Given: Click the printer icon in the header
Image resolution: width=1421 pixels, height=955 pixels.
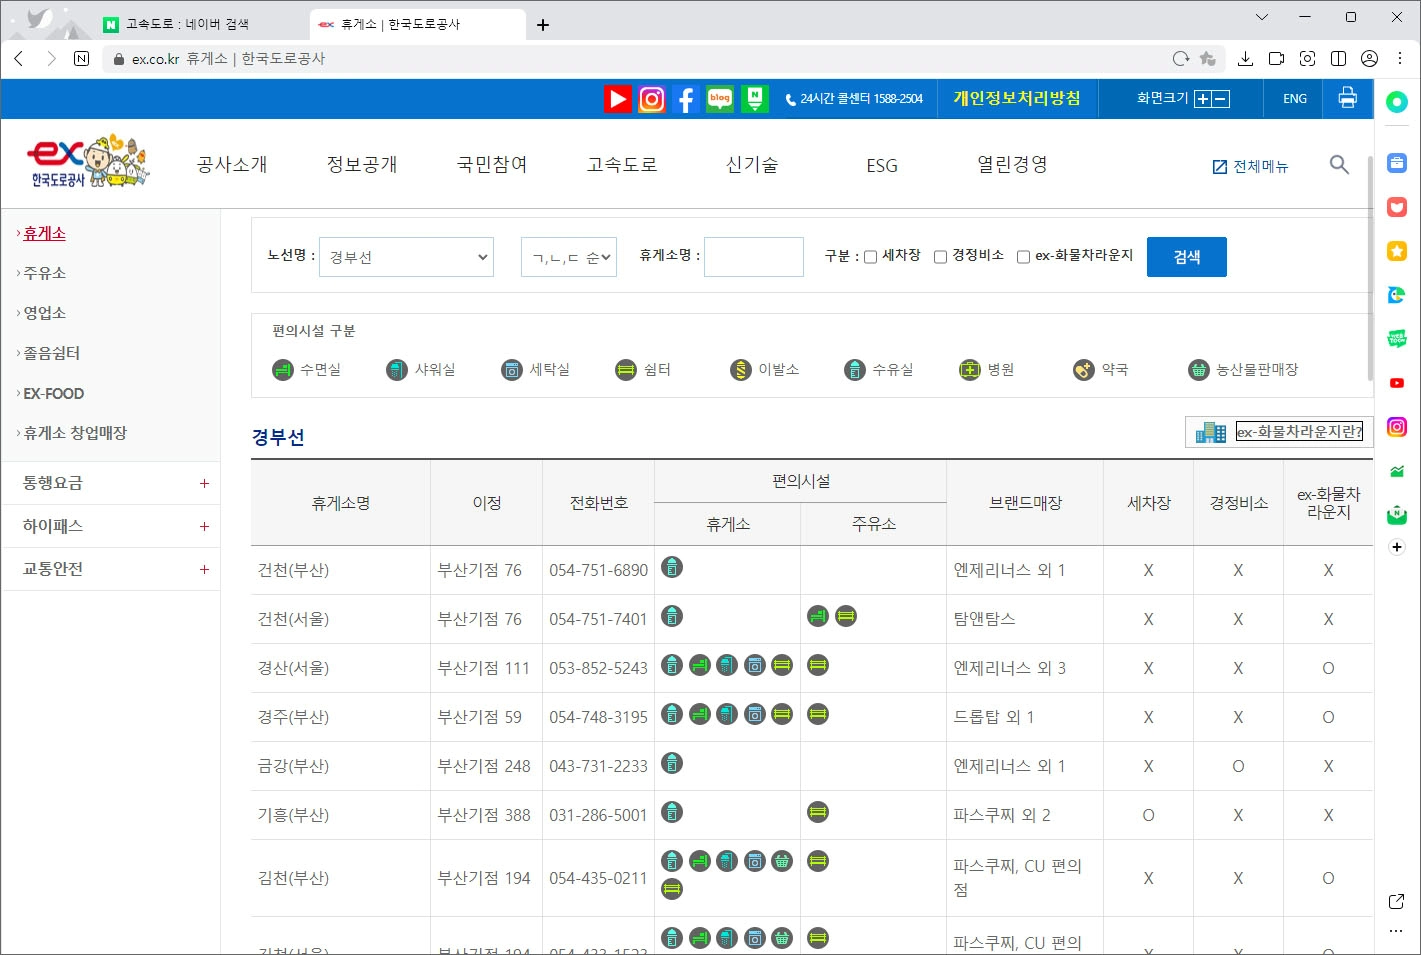Looking at the screenshot, I should click(x=1347, y=98).
